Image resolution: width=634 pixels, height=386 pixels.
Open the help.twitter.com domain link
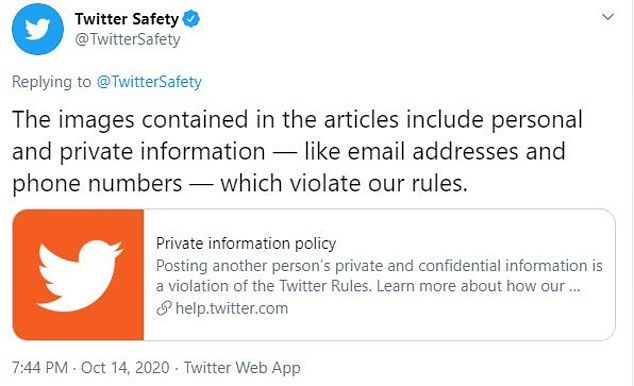pyautogui.click(x=232, y=308)
